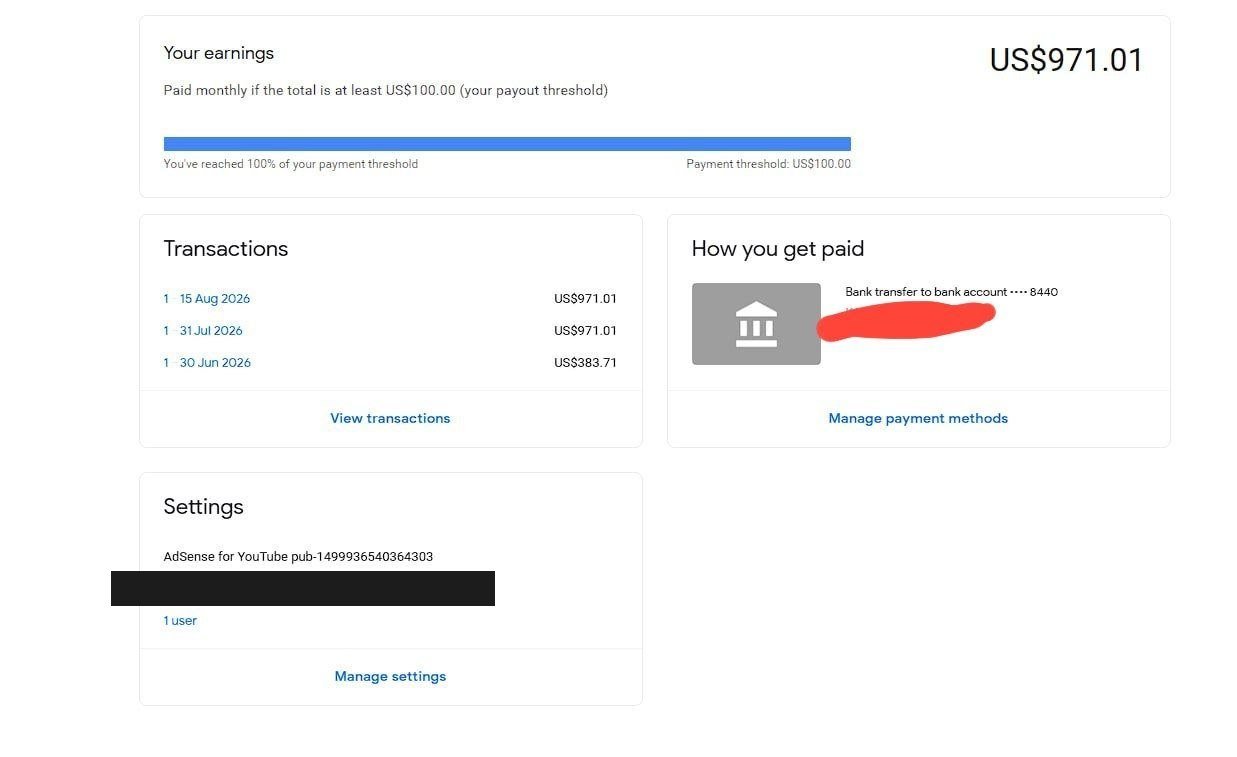
Task: Open Manage settings link
Action: point(390,676)
